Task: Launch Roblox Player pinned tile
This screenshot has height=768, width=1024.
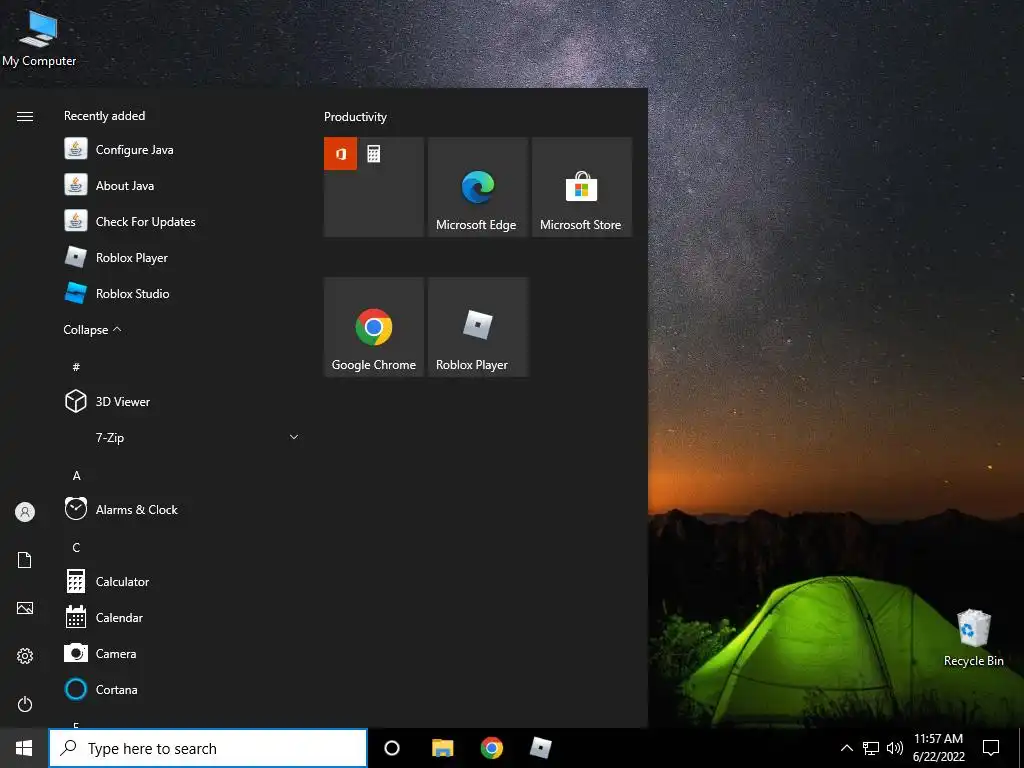Action: click(477, 327)
